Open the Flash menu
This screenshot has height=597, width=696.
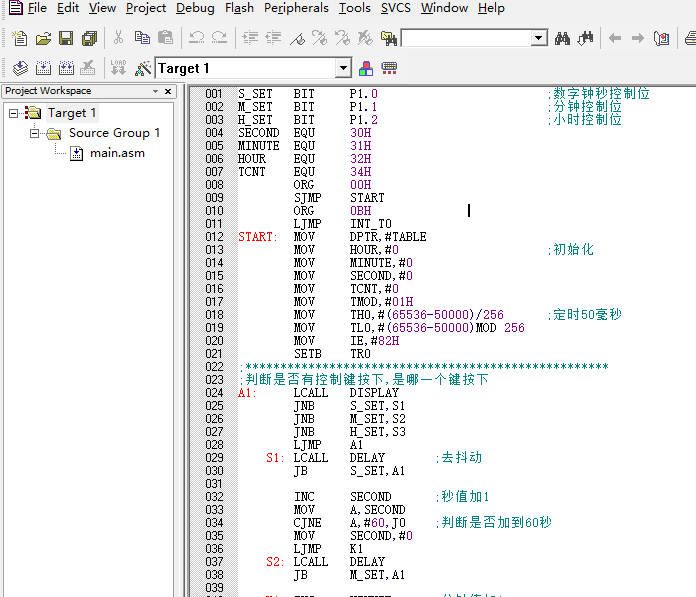pyautogui.click(x=239, y=8)
